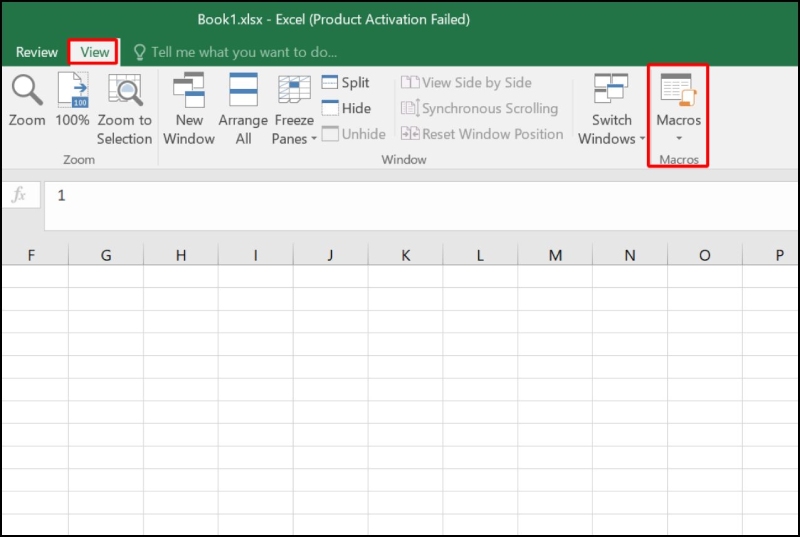The height and width of the screenshot is (537, 800).
Task: Select column G header
Action: coord(106,256)
